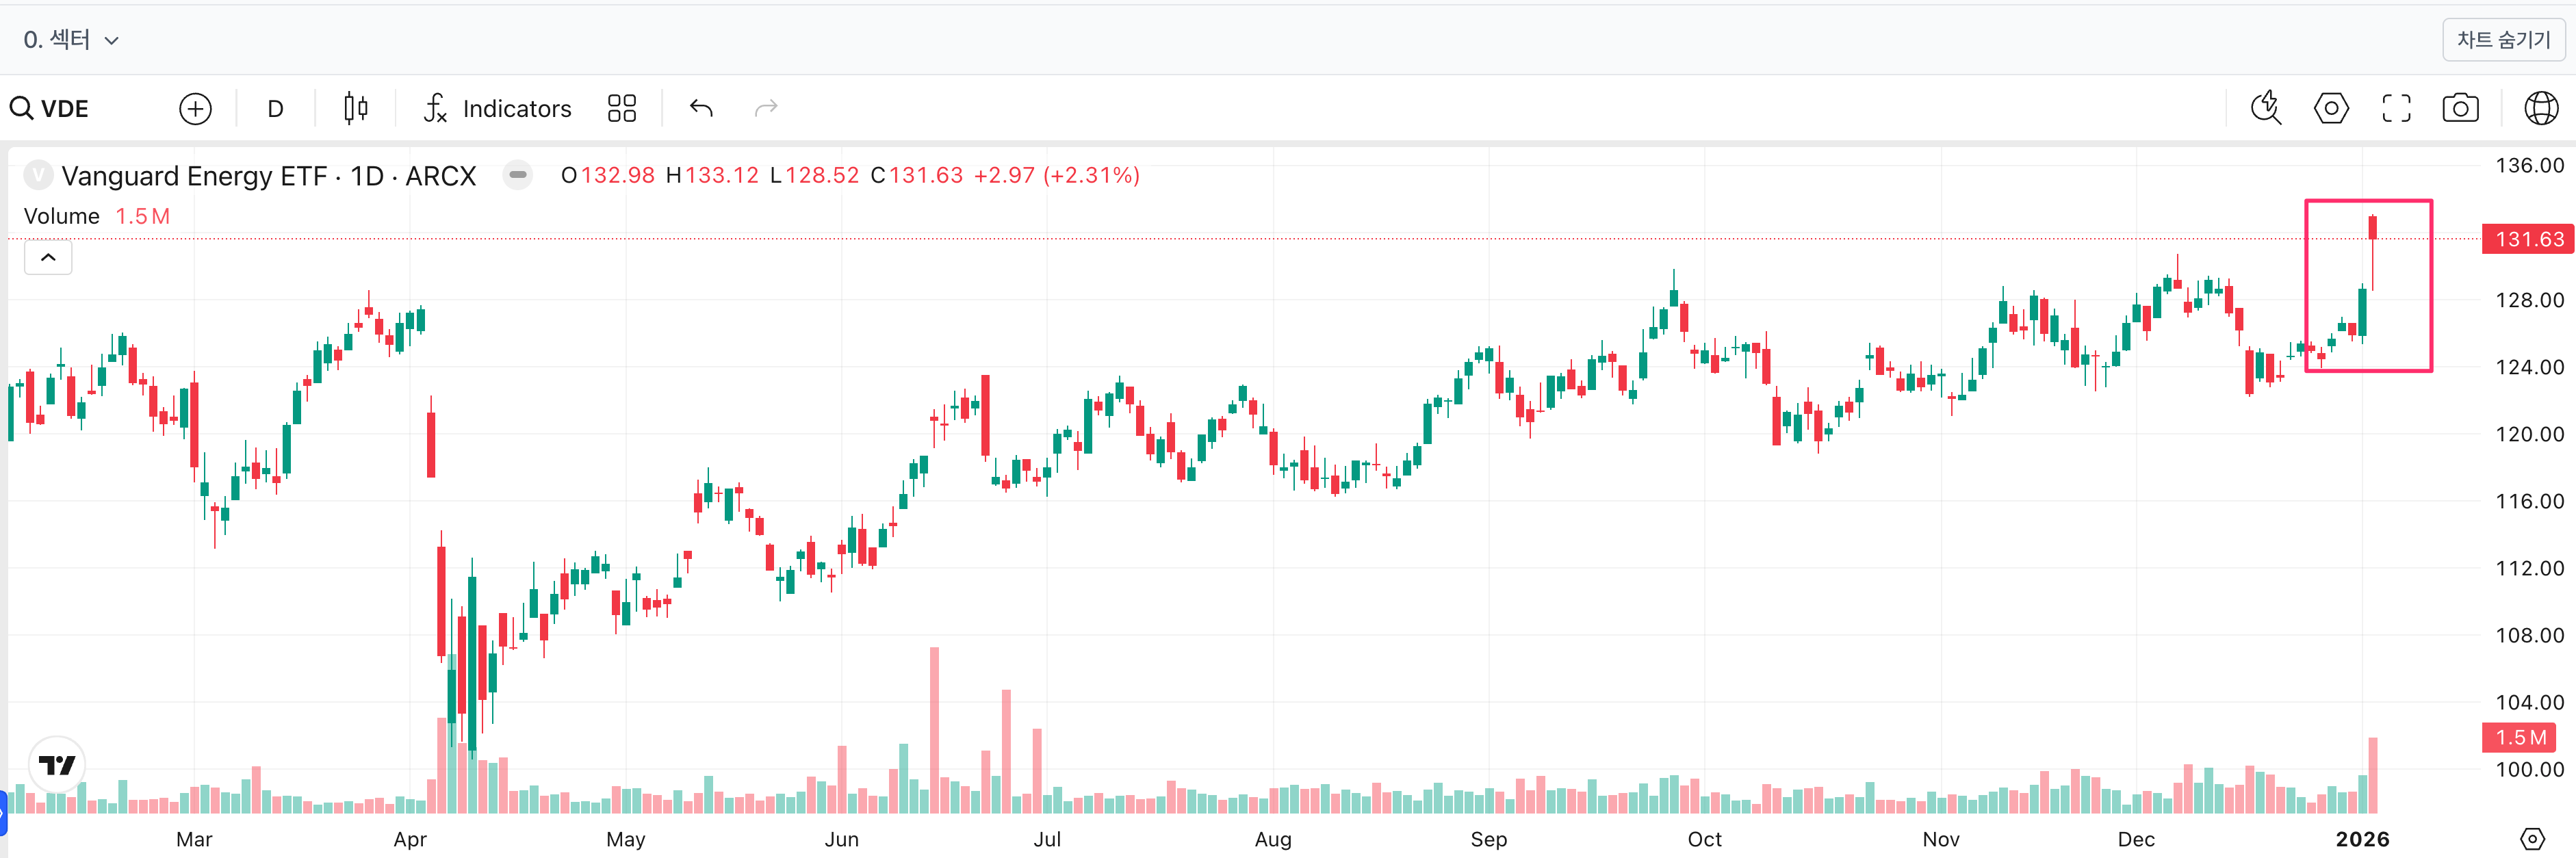Click the Vanguard Energy ETF title
Viewport: 2576px width, 858px height.
pos(194,176)
